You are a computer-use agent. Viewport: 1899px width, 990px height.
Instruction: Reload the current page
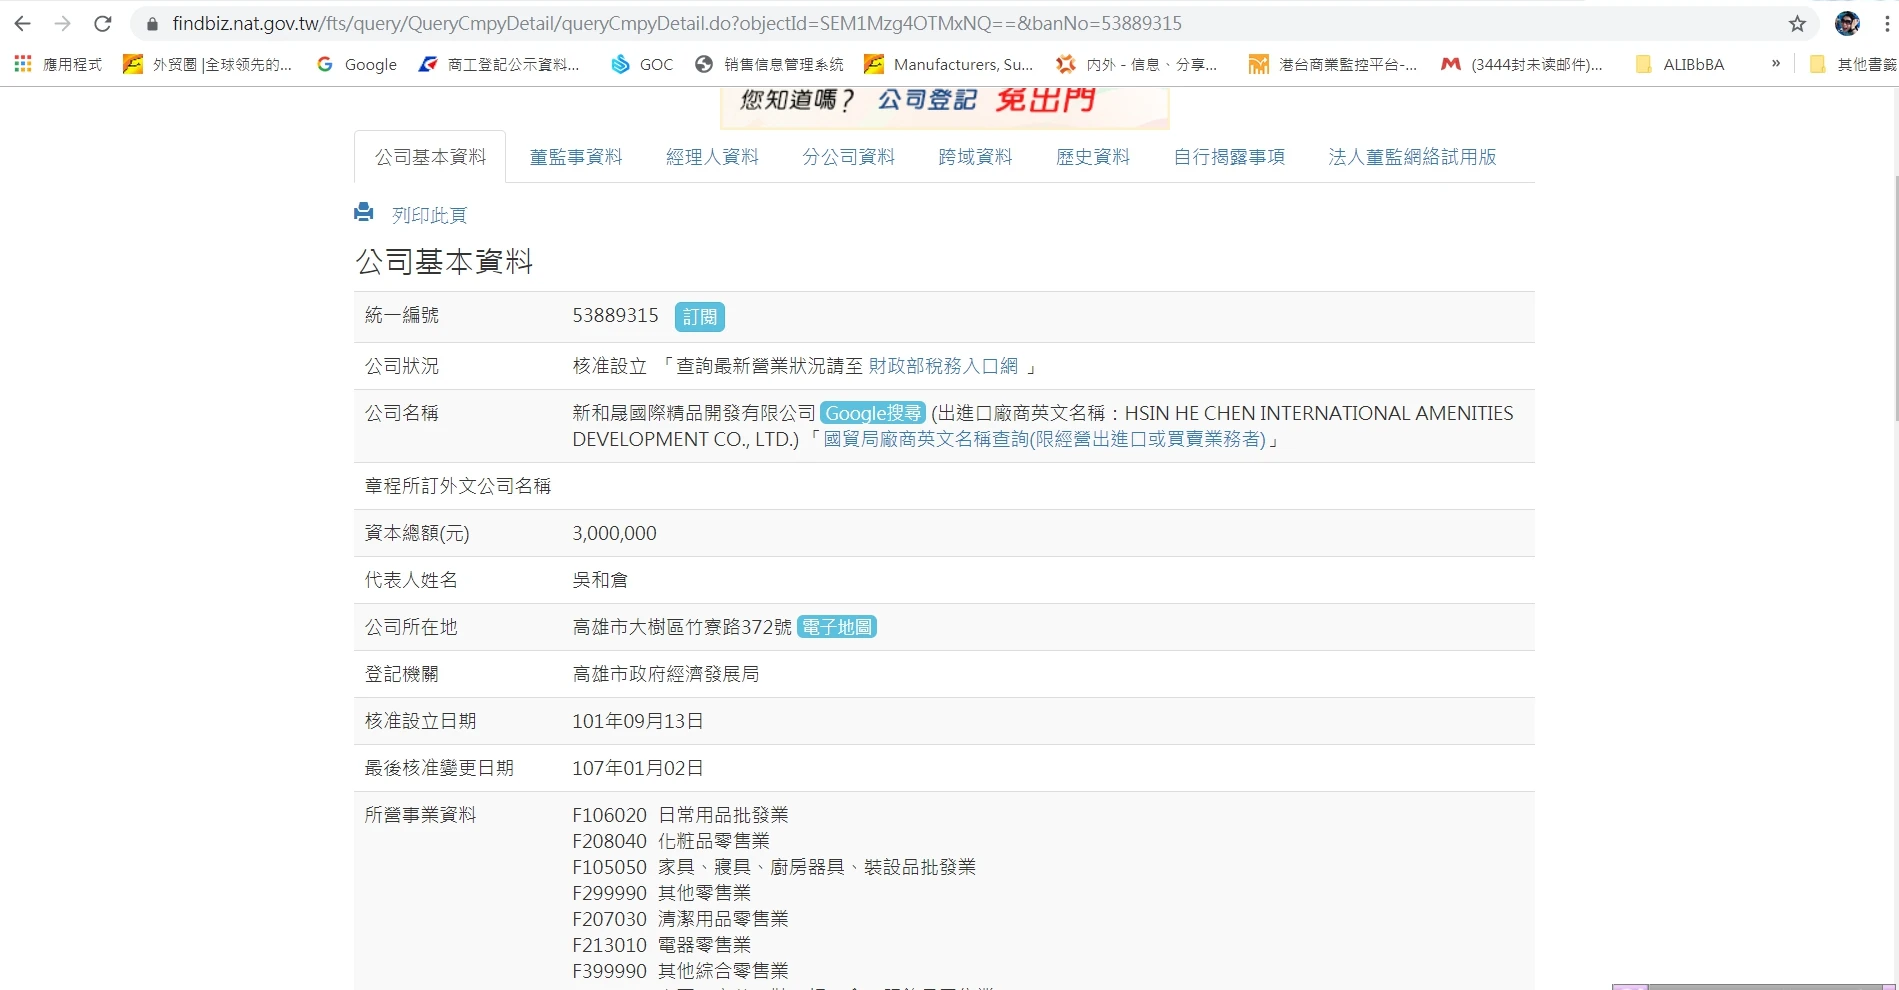(102, 24)
